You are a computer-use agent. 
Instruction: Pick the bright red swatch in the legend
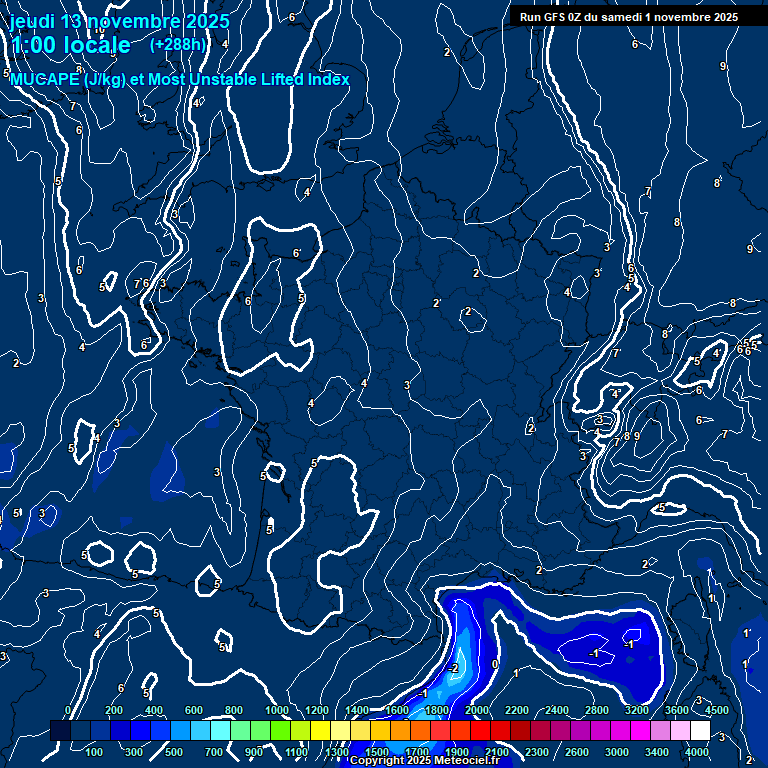pos(480,731)
